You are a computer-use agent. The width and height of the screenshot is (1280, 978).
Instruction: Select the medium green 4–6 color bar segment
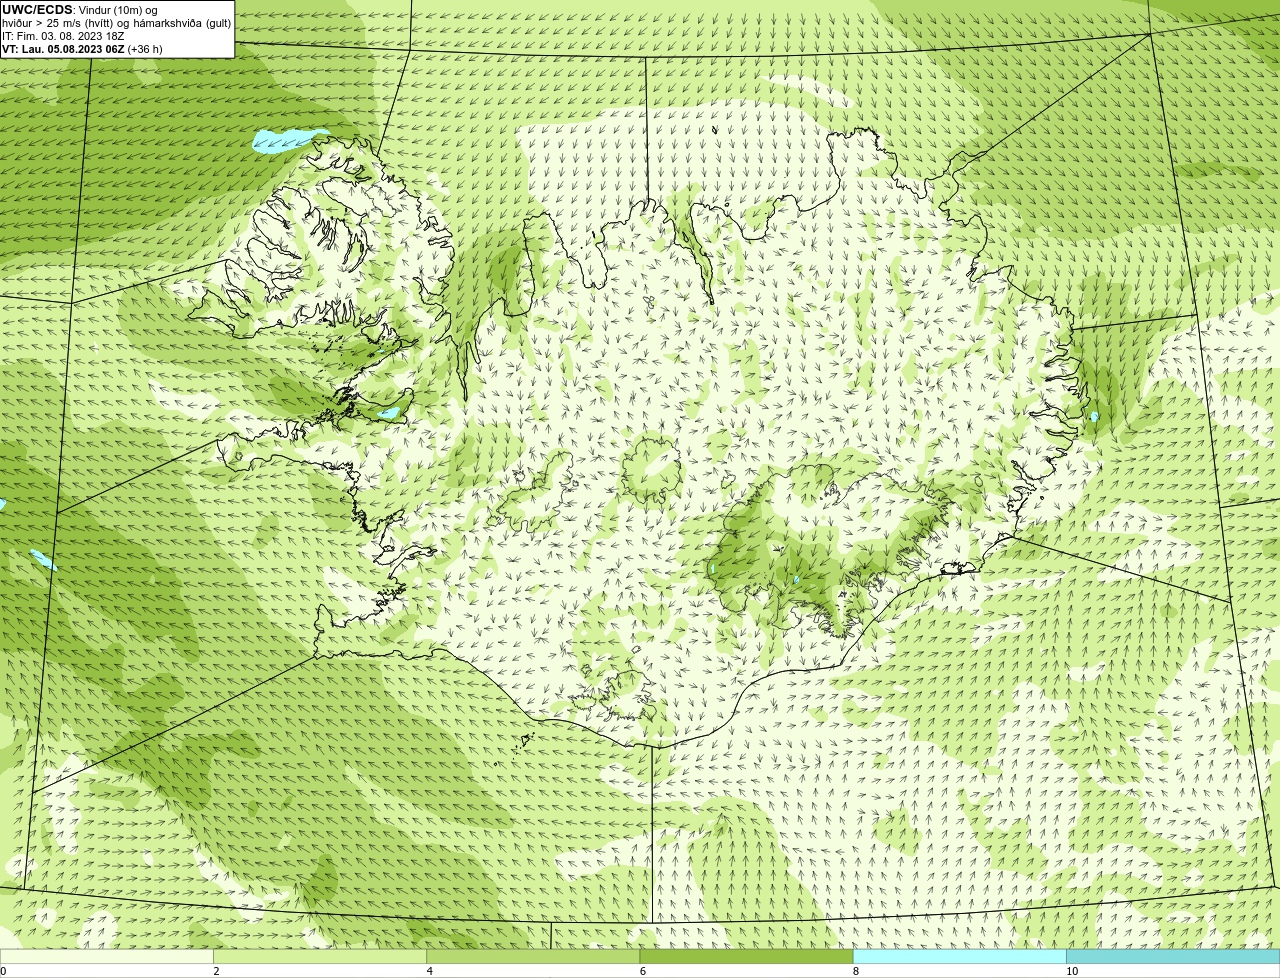point(533,957)
